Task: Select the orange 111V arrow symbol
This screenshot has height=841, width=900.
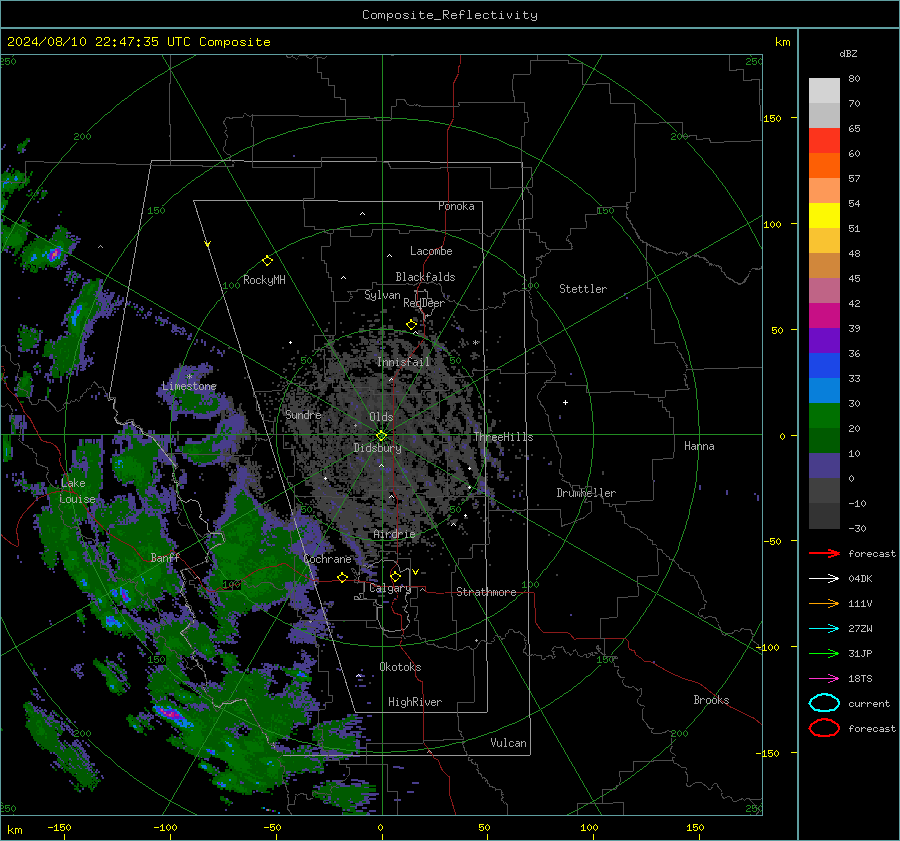Action: click(x=824, y=603)
